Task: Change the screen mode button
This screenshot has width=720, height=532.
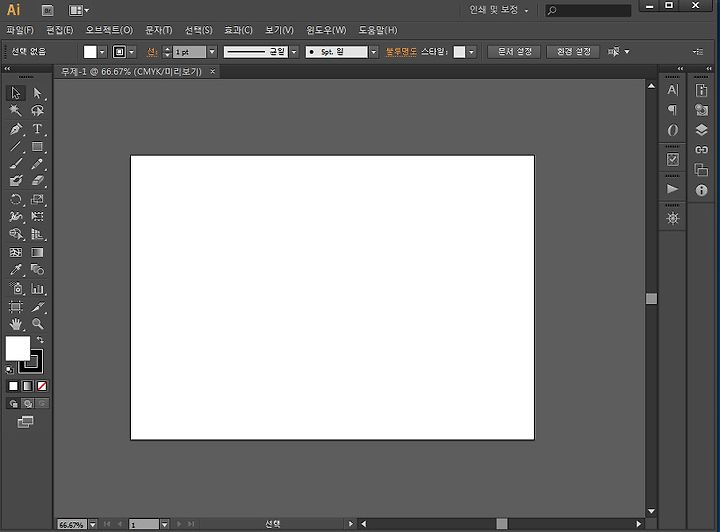Action: tap(26, 422)
